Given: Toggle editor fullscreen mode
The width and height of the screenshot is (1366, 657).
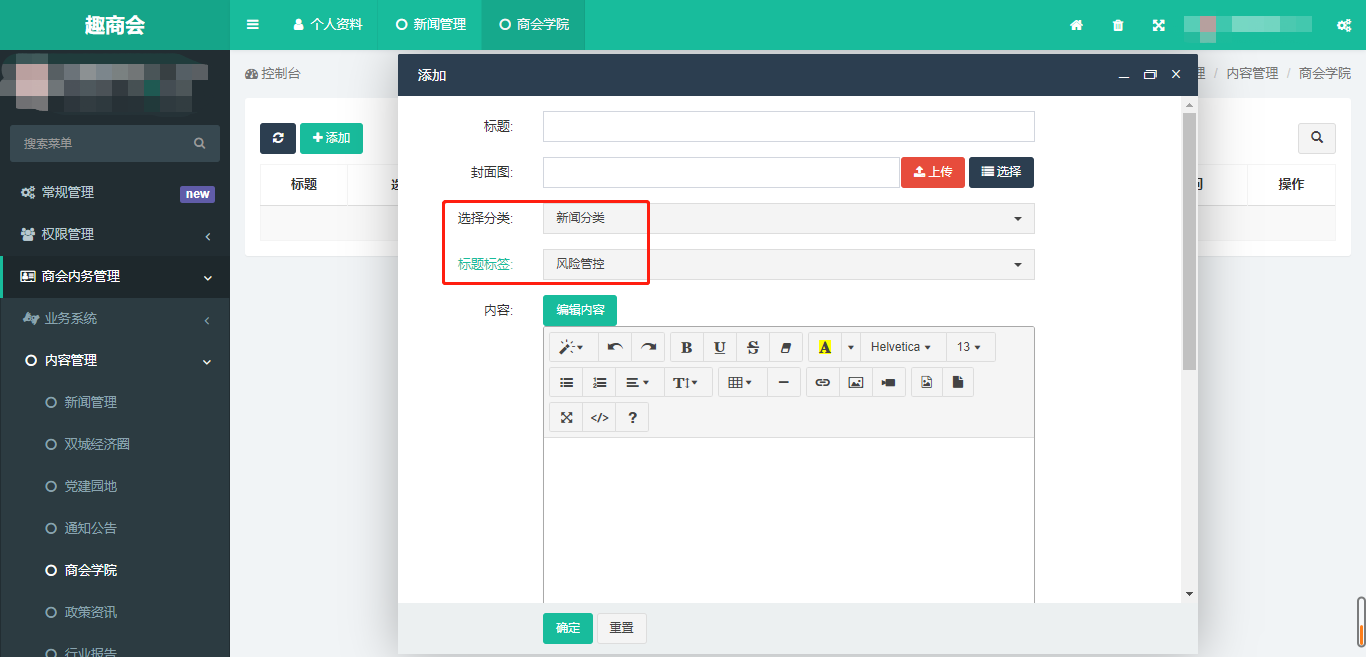Looking at the screenshot, I should point(566,418).
